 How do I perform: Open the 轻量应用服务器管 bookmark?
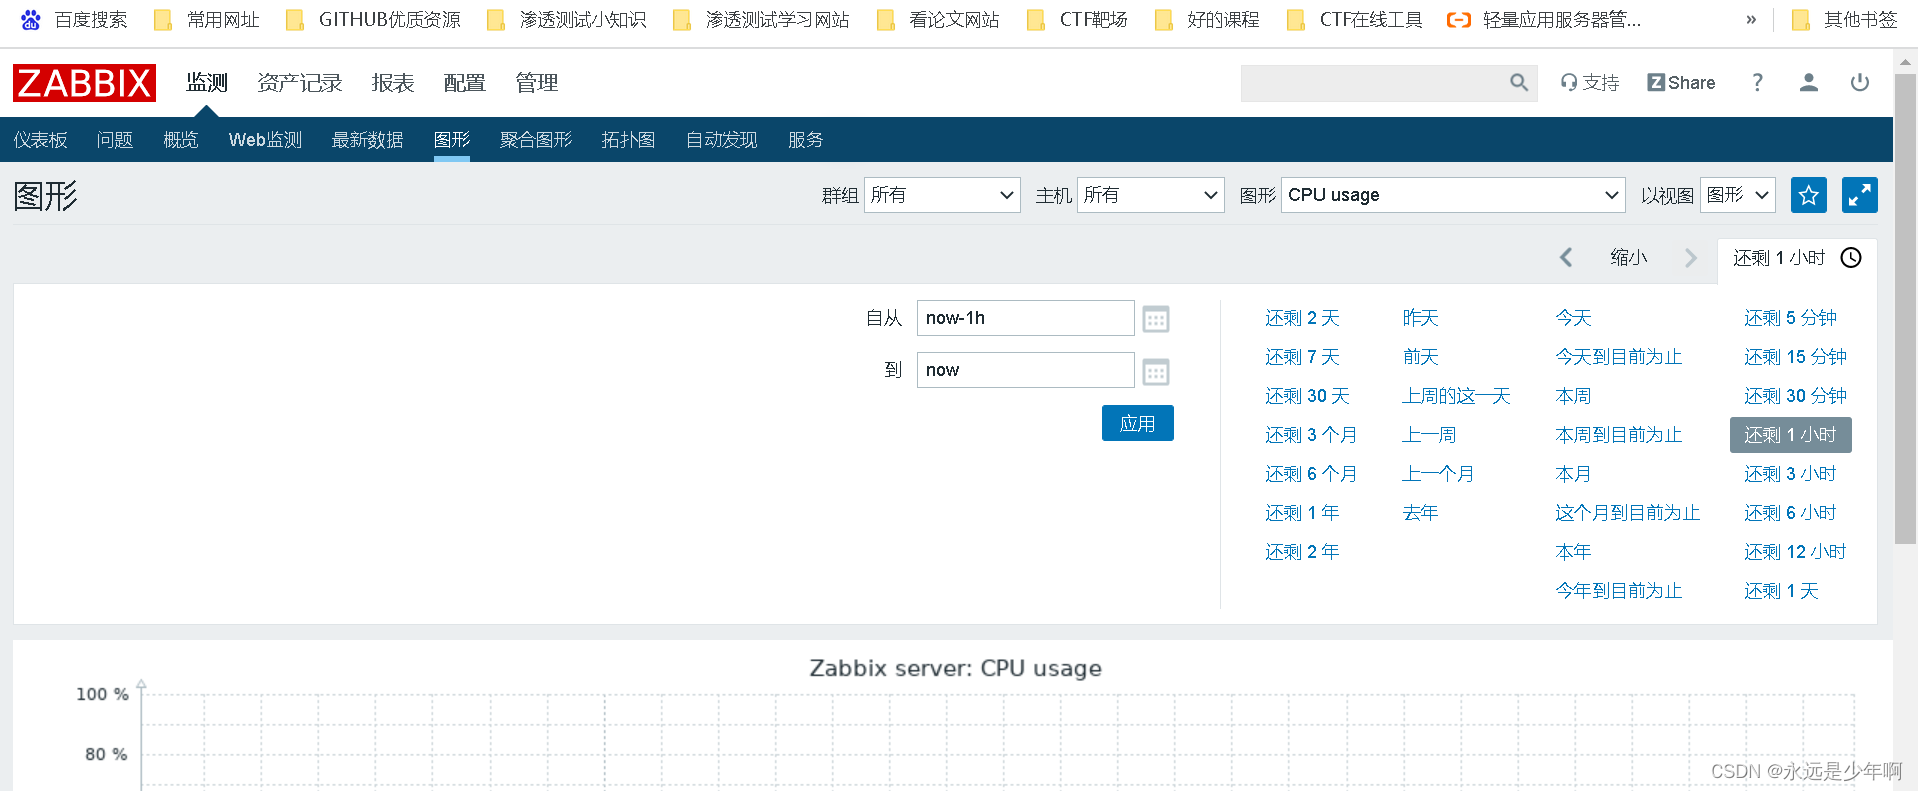point(1544,20)
